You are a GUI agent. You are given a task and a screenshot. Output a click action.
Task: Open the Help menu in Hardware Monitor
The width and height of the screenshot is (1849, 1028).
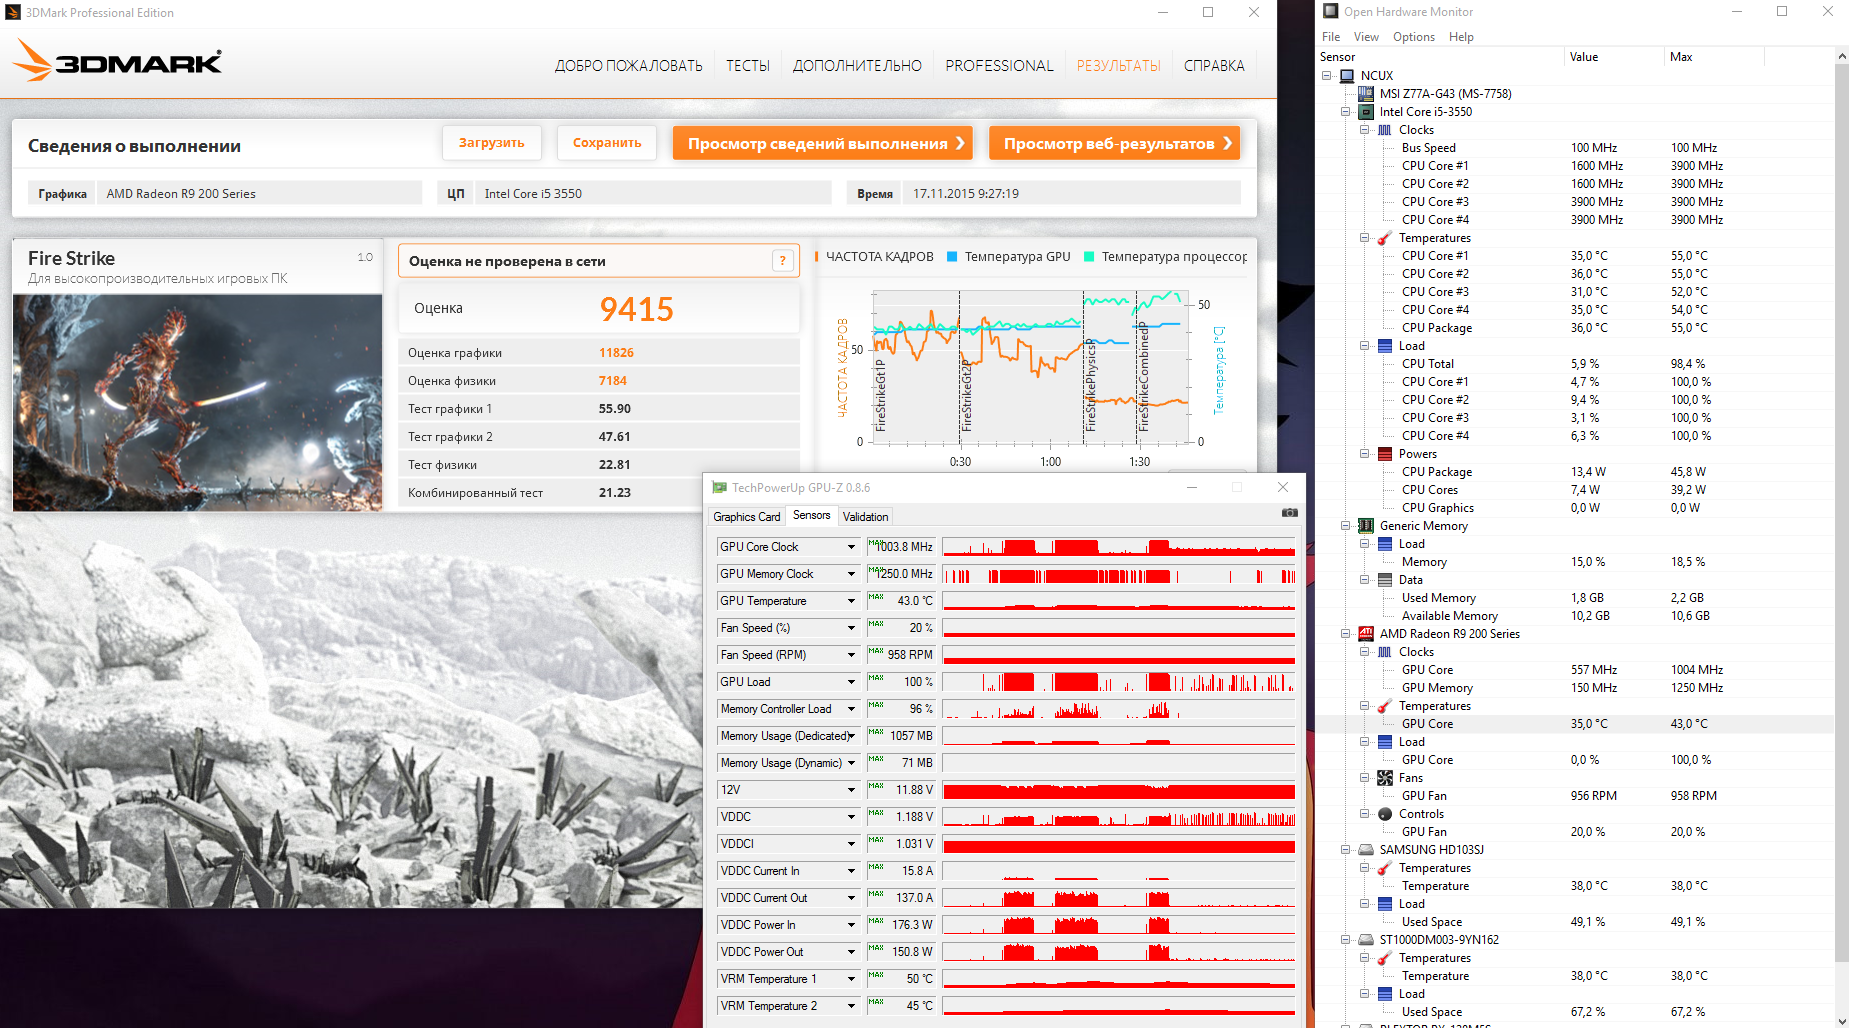[1461, 37]
